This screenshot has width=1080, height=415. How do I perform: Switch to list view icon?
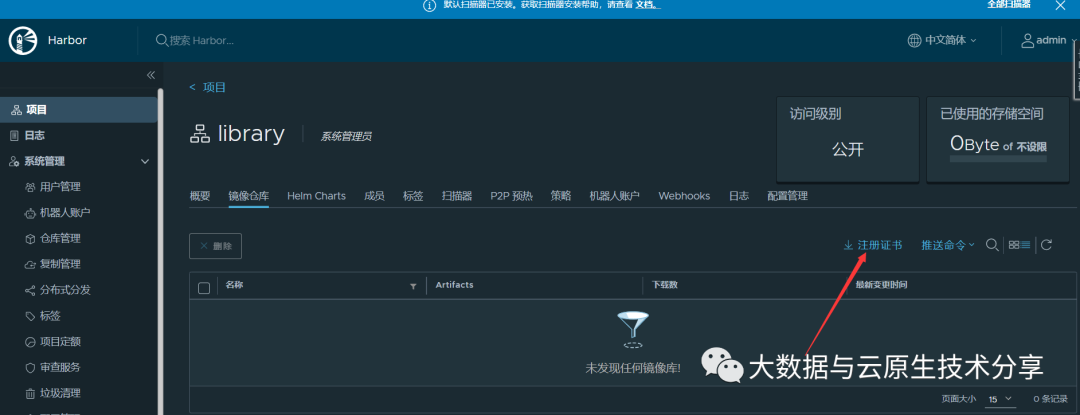(1025, 245)
